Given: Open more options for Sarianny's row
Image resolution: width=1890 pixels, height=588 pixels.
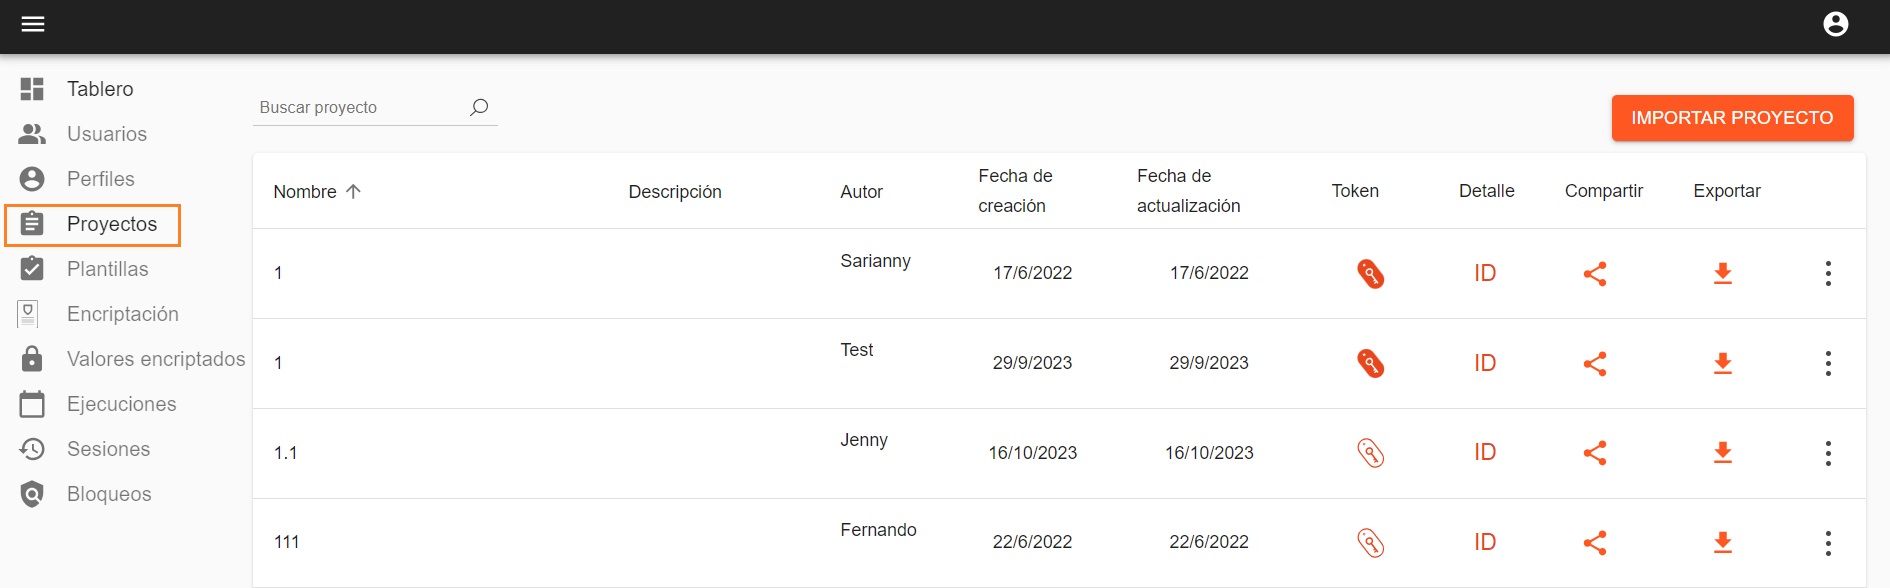Looking at the screenshot, I should click(1828, 273).
